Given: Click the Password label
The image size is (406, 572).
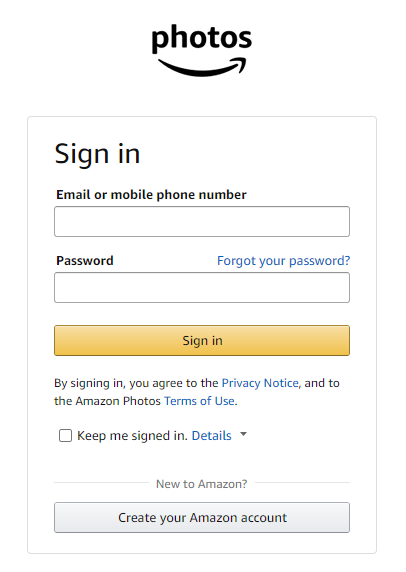Looking at the screenshot, I should (x=85, y=261).
